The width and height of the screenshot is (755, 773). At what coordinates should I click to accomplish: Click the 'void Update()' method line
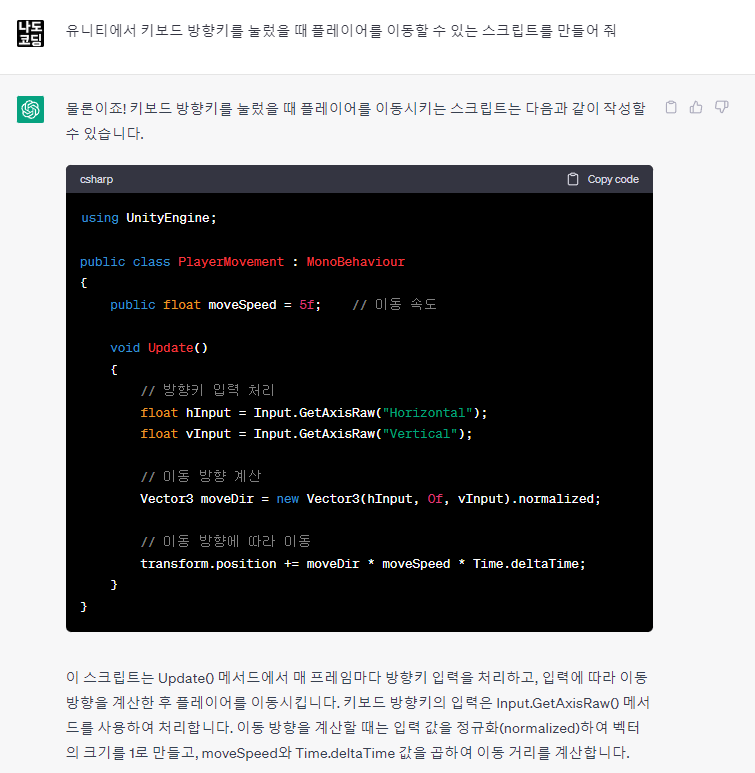159,348
